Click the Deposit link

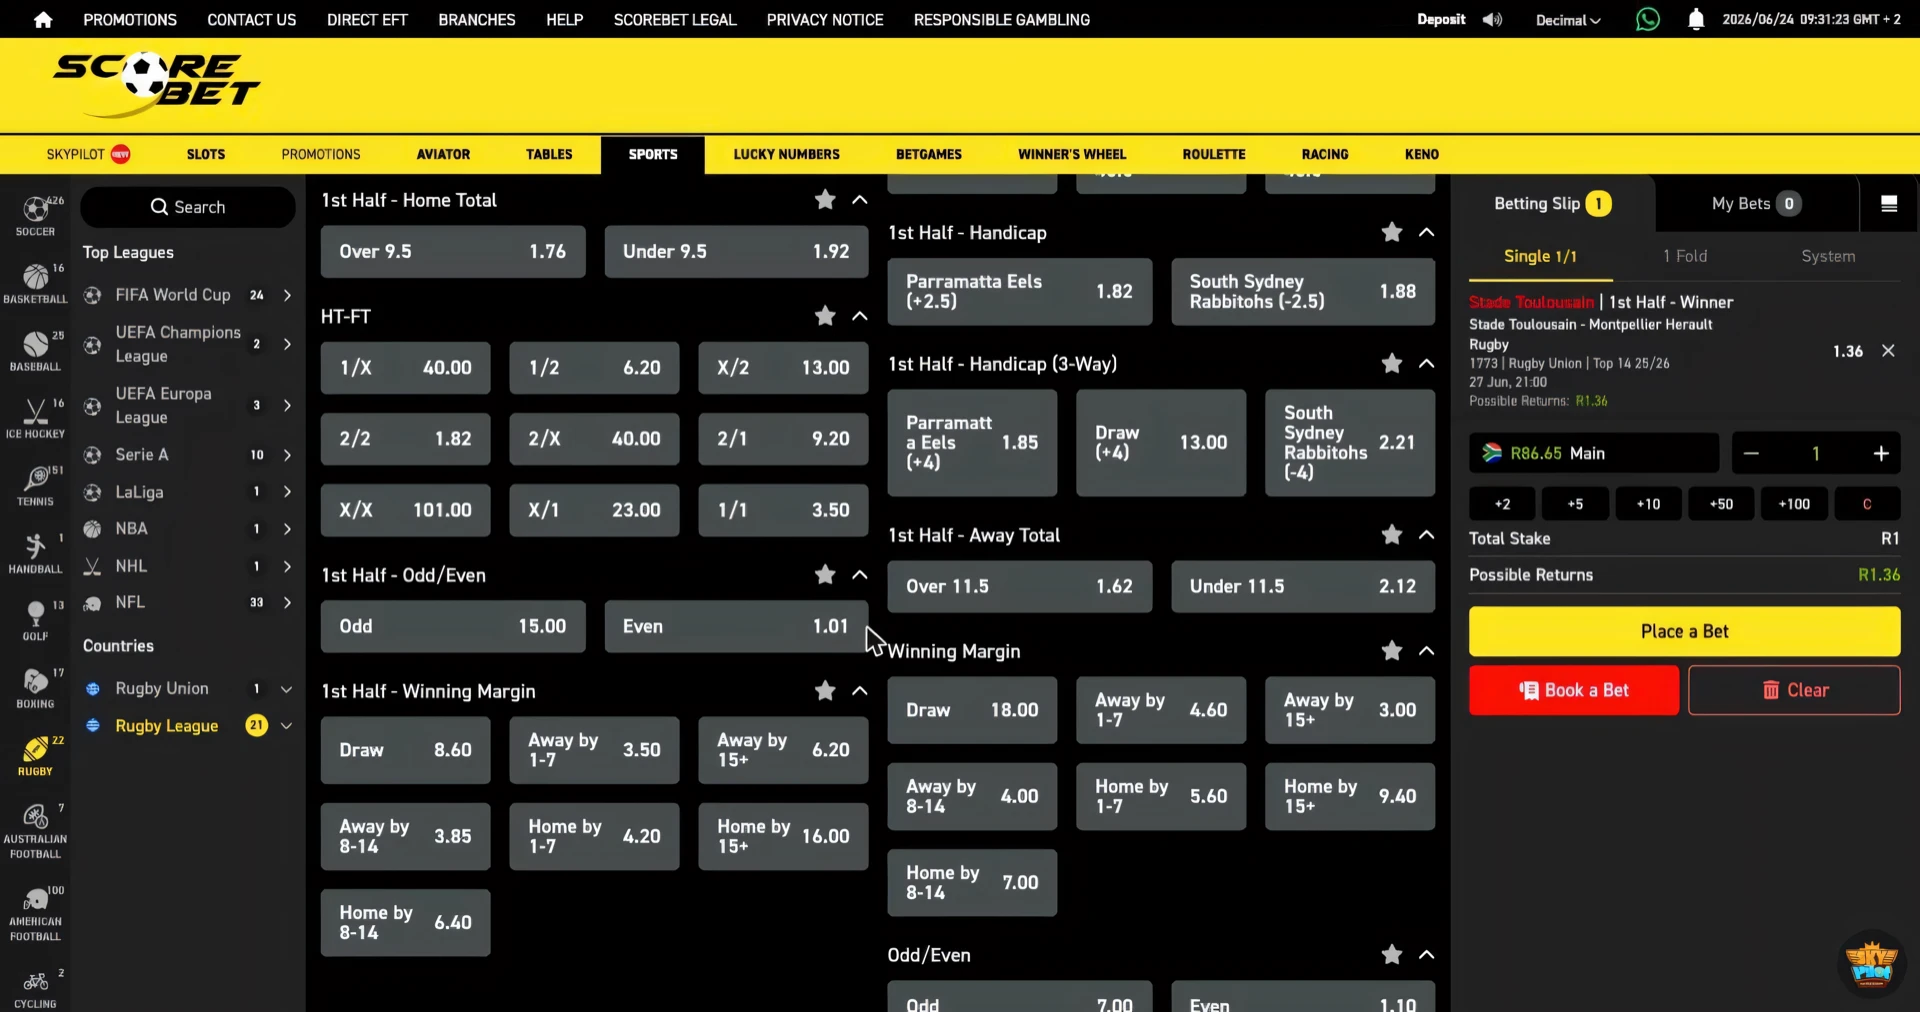[1441, 20]
